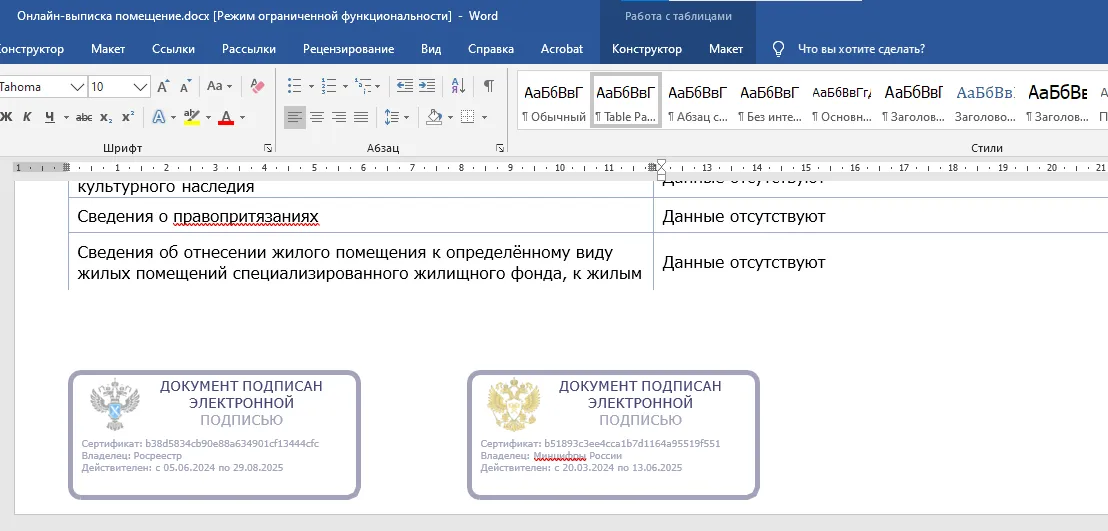Open line spacing options dropdown

pyautogui.click(x=396, y=118)
